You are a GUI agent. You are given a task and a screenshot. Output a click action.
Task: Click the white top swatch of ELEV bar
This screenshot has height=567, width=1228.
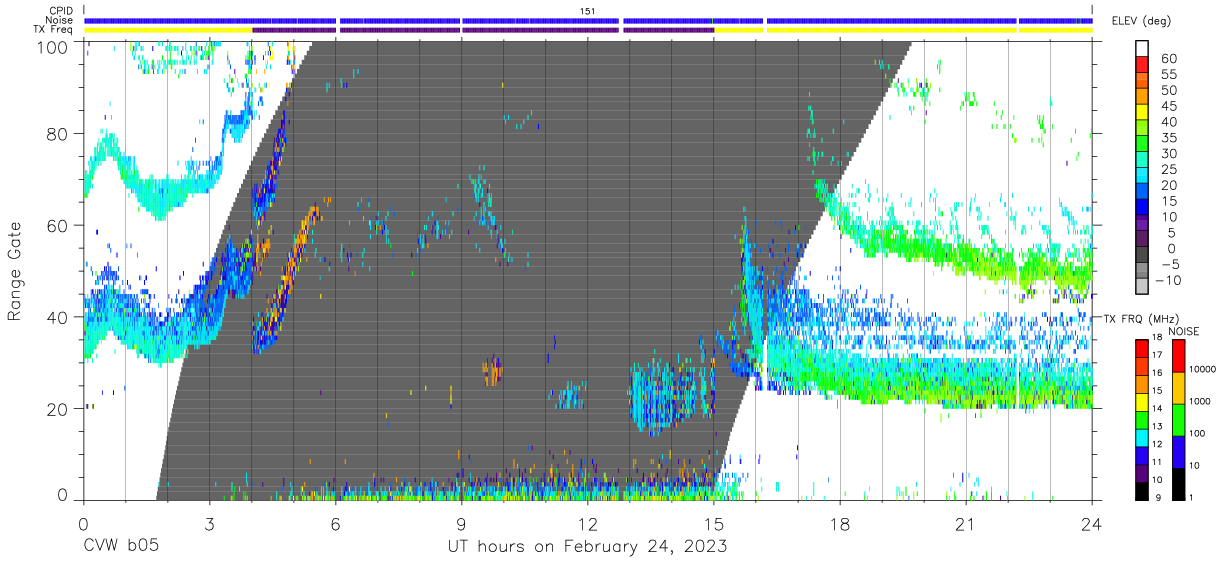tap(1142, 49)
